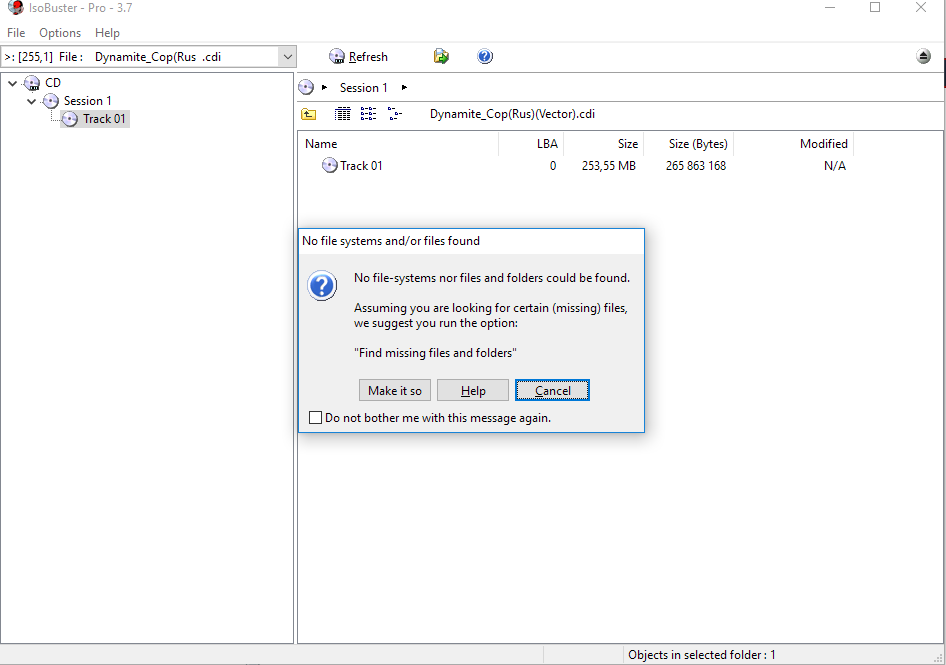This screenshot has width=946, height=665.
Task: Switch to the two-column list view icon
Action: click(369, 114)
